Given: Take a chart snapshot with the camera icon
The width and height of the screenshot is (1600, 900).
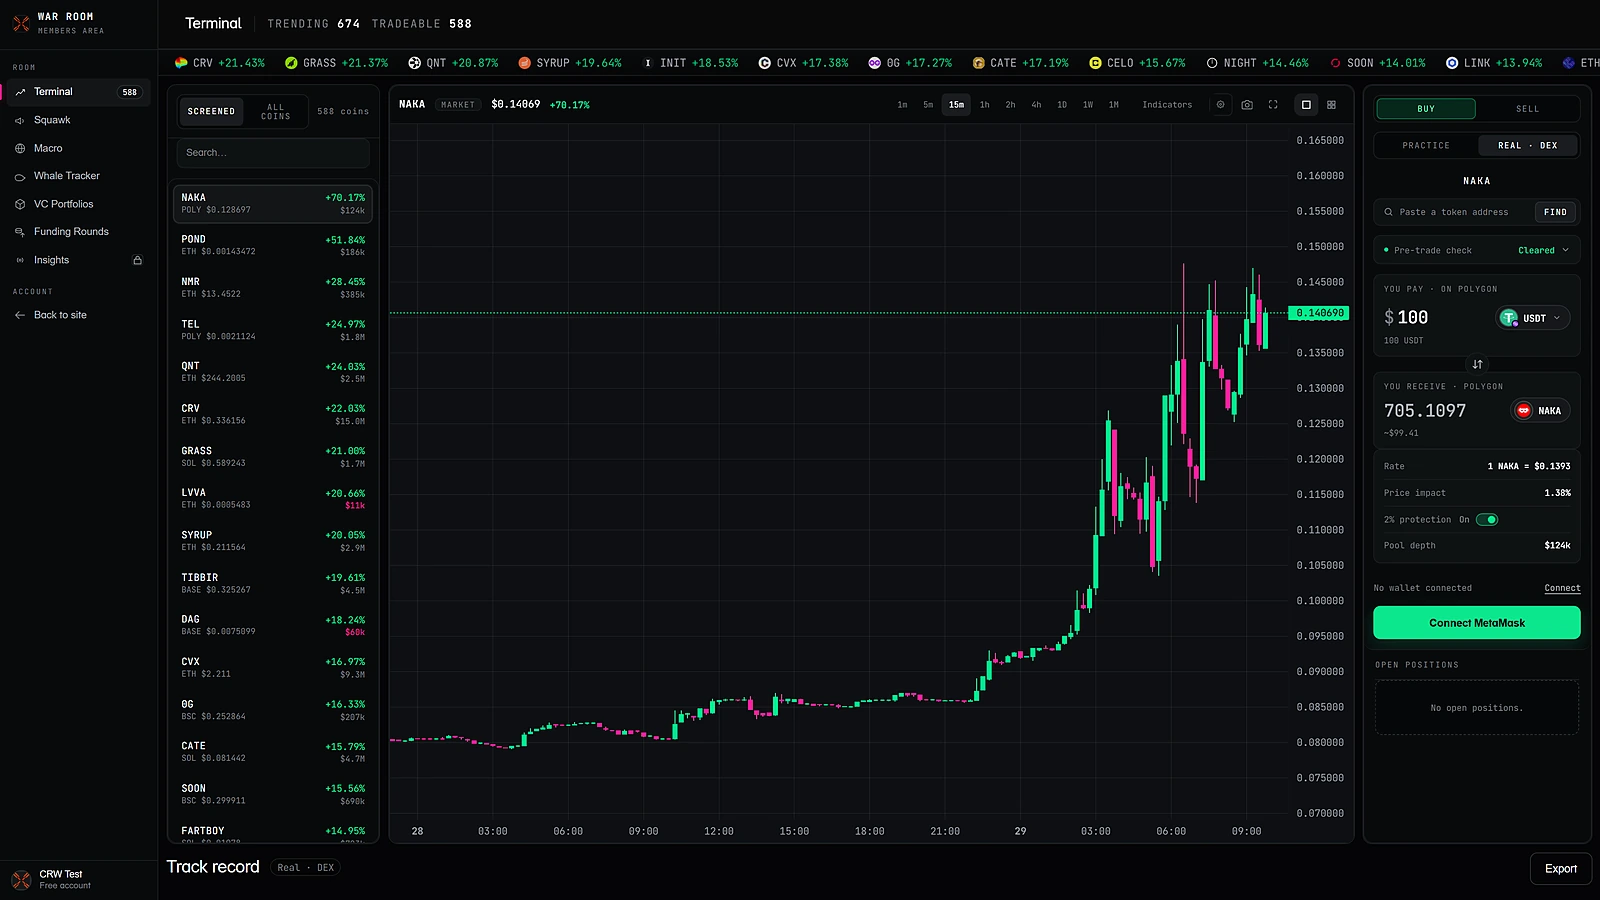Looking at the screenshot, I should pos(1247,105).
